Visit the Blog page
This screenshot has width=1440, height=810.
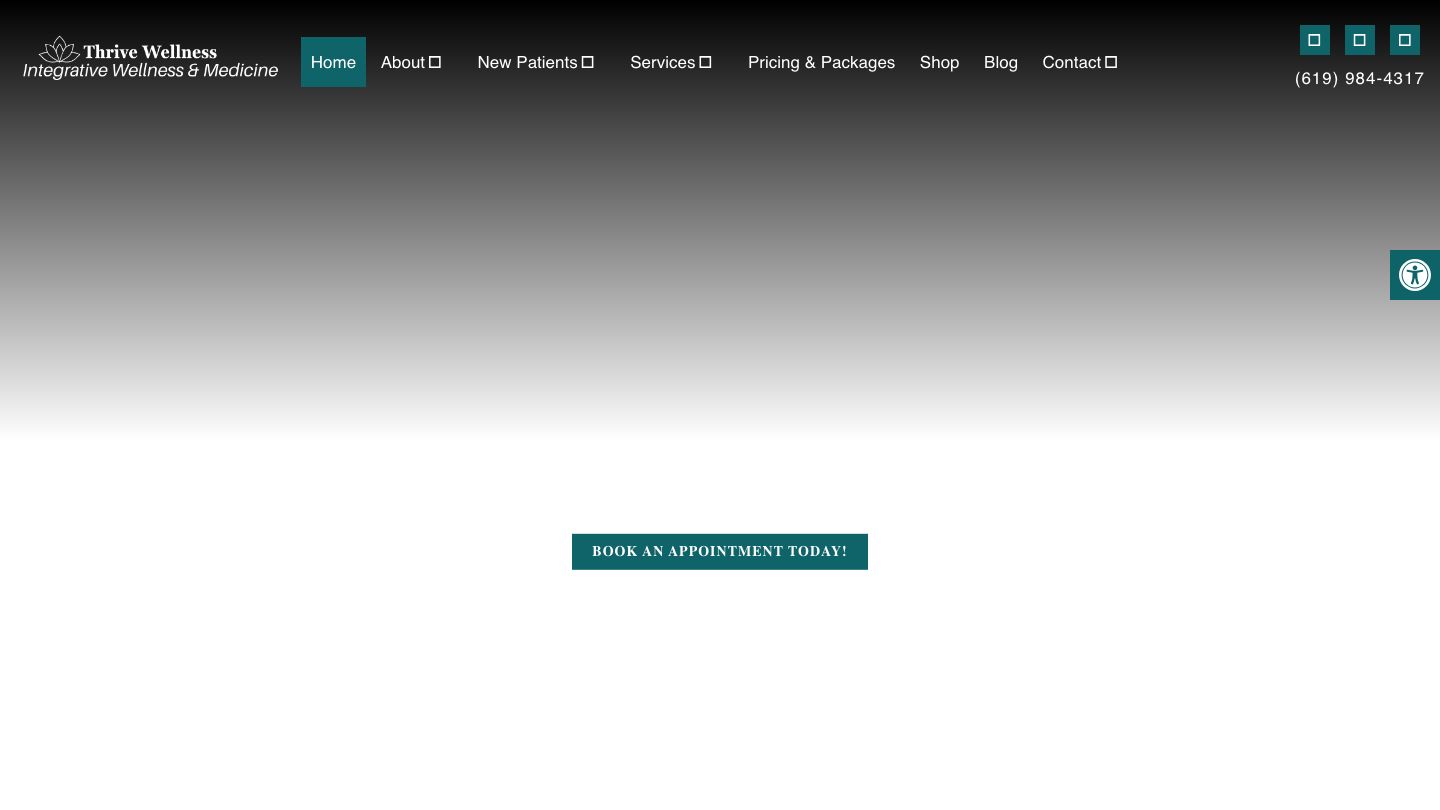tap(1000, 62)
